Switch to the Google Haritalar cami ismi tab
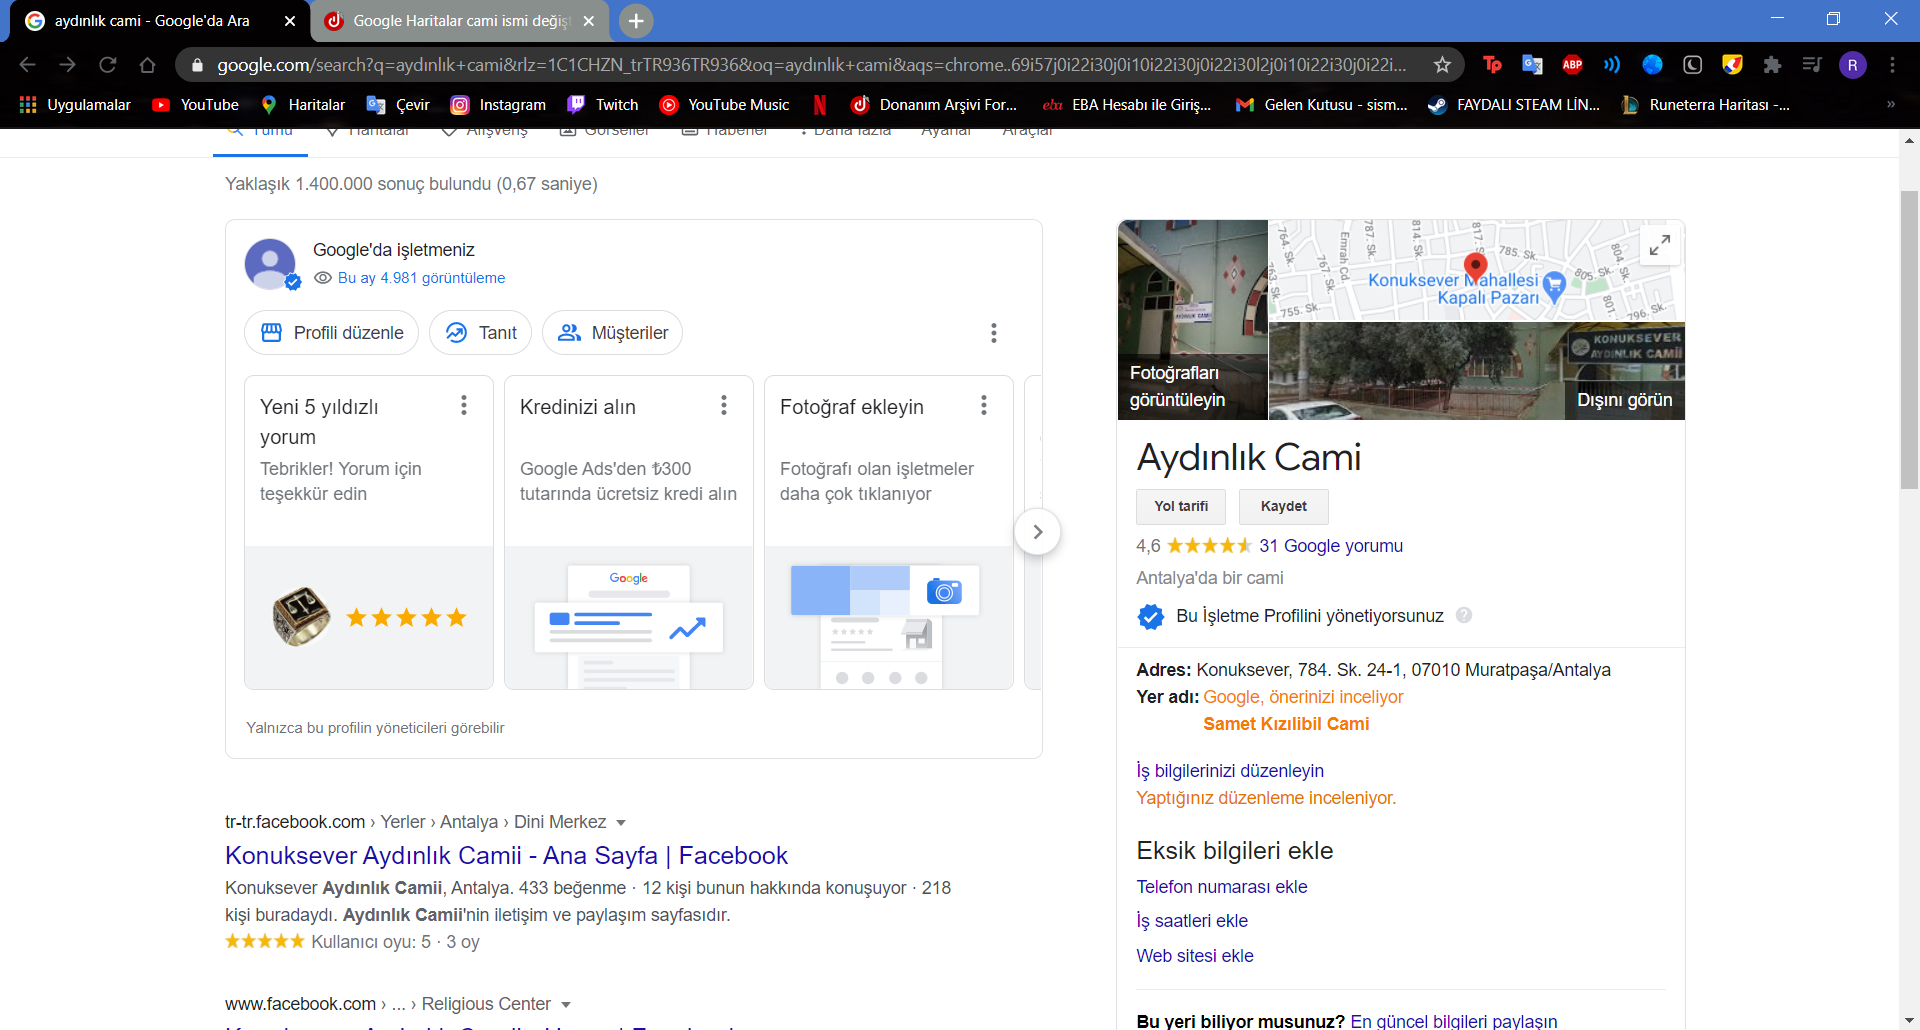1920x1030 pixels. [460, 21]
